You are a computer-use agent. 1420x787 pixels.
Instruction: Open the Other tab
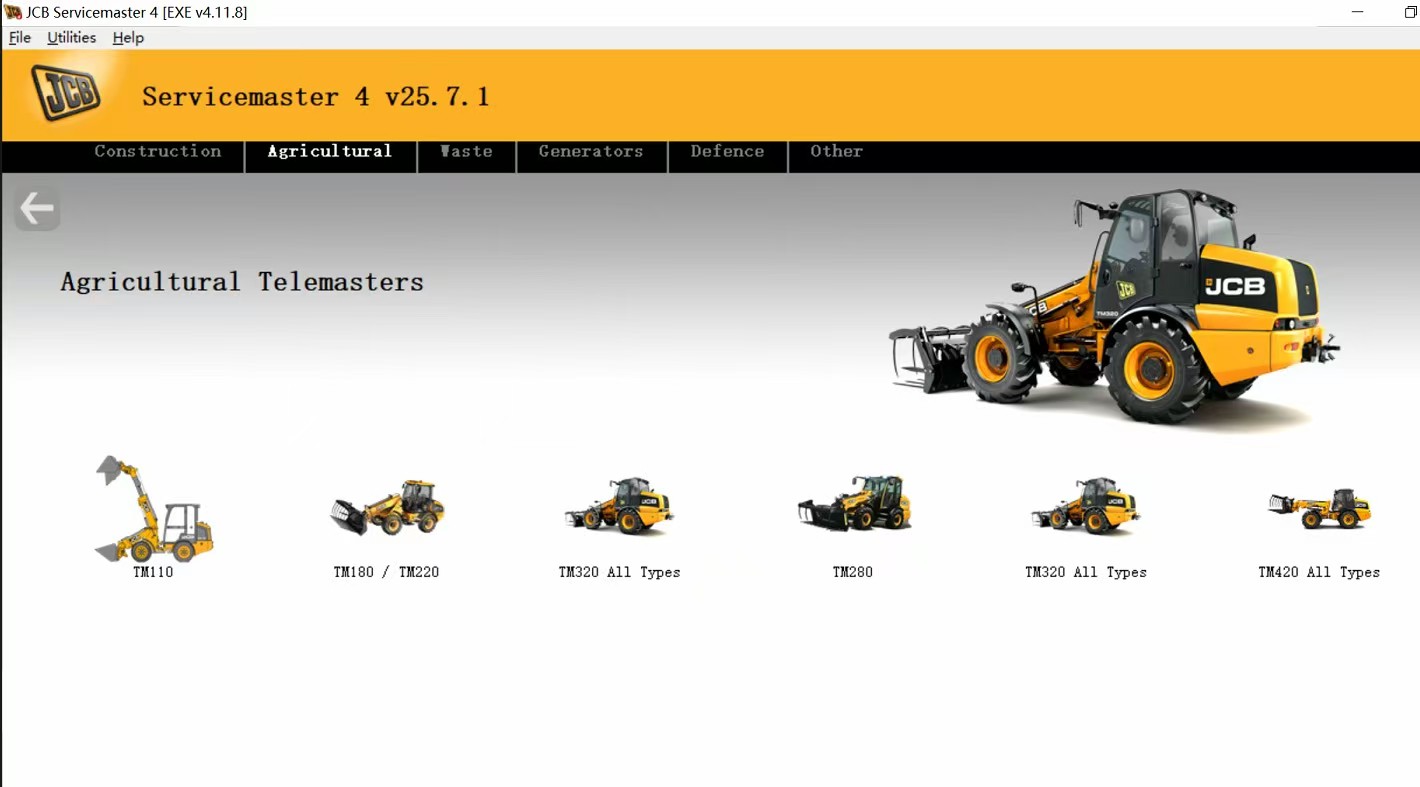click(x=837, y=152)
